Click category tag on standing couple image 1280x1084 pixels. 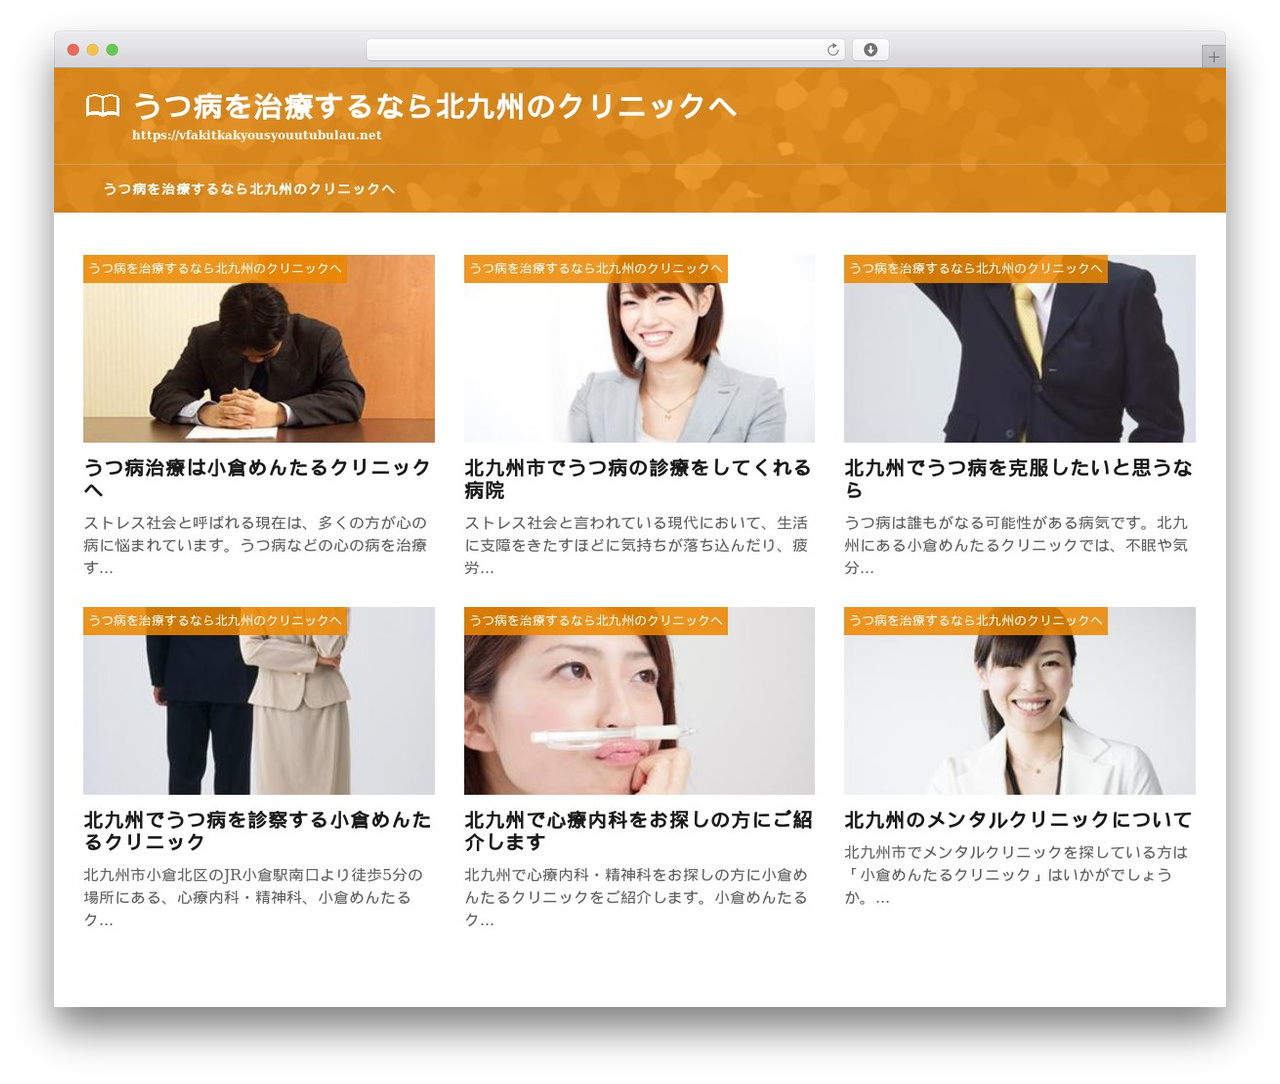point(215,620)
